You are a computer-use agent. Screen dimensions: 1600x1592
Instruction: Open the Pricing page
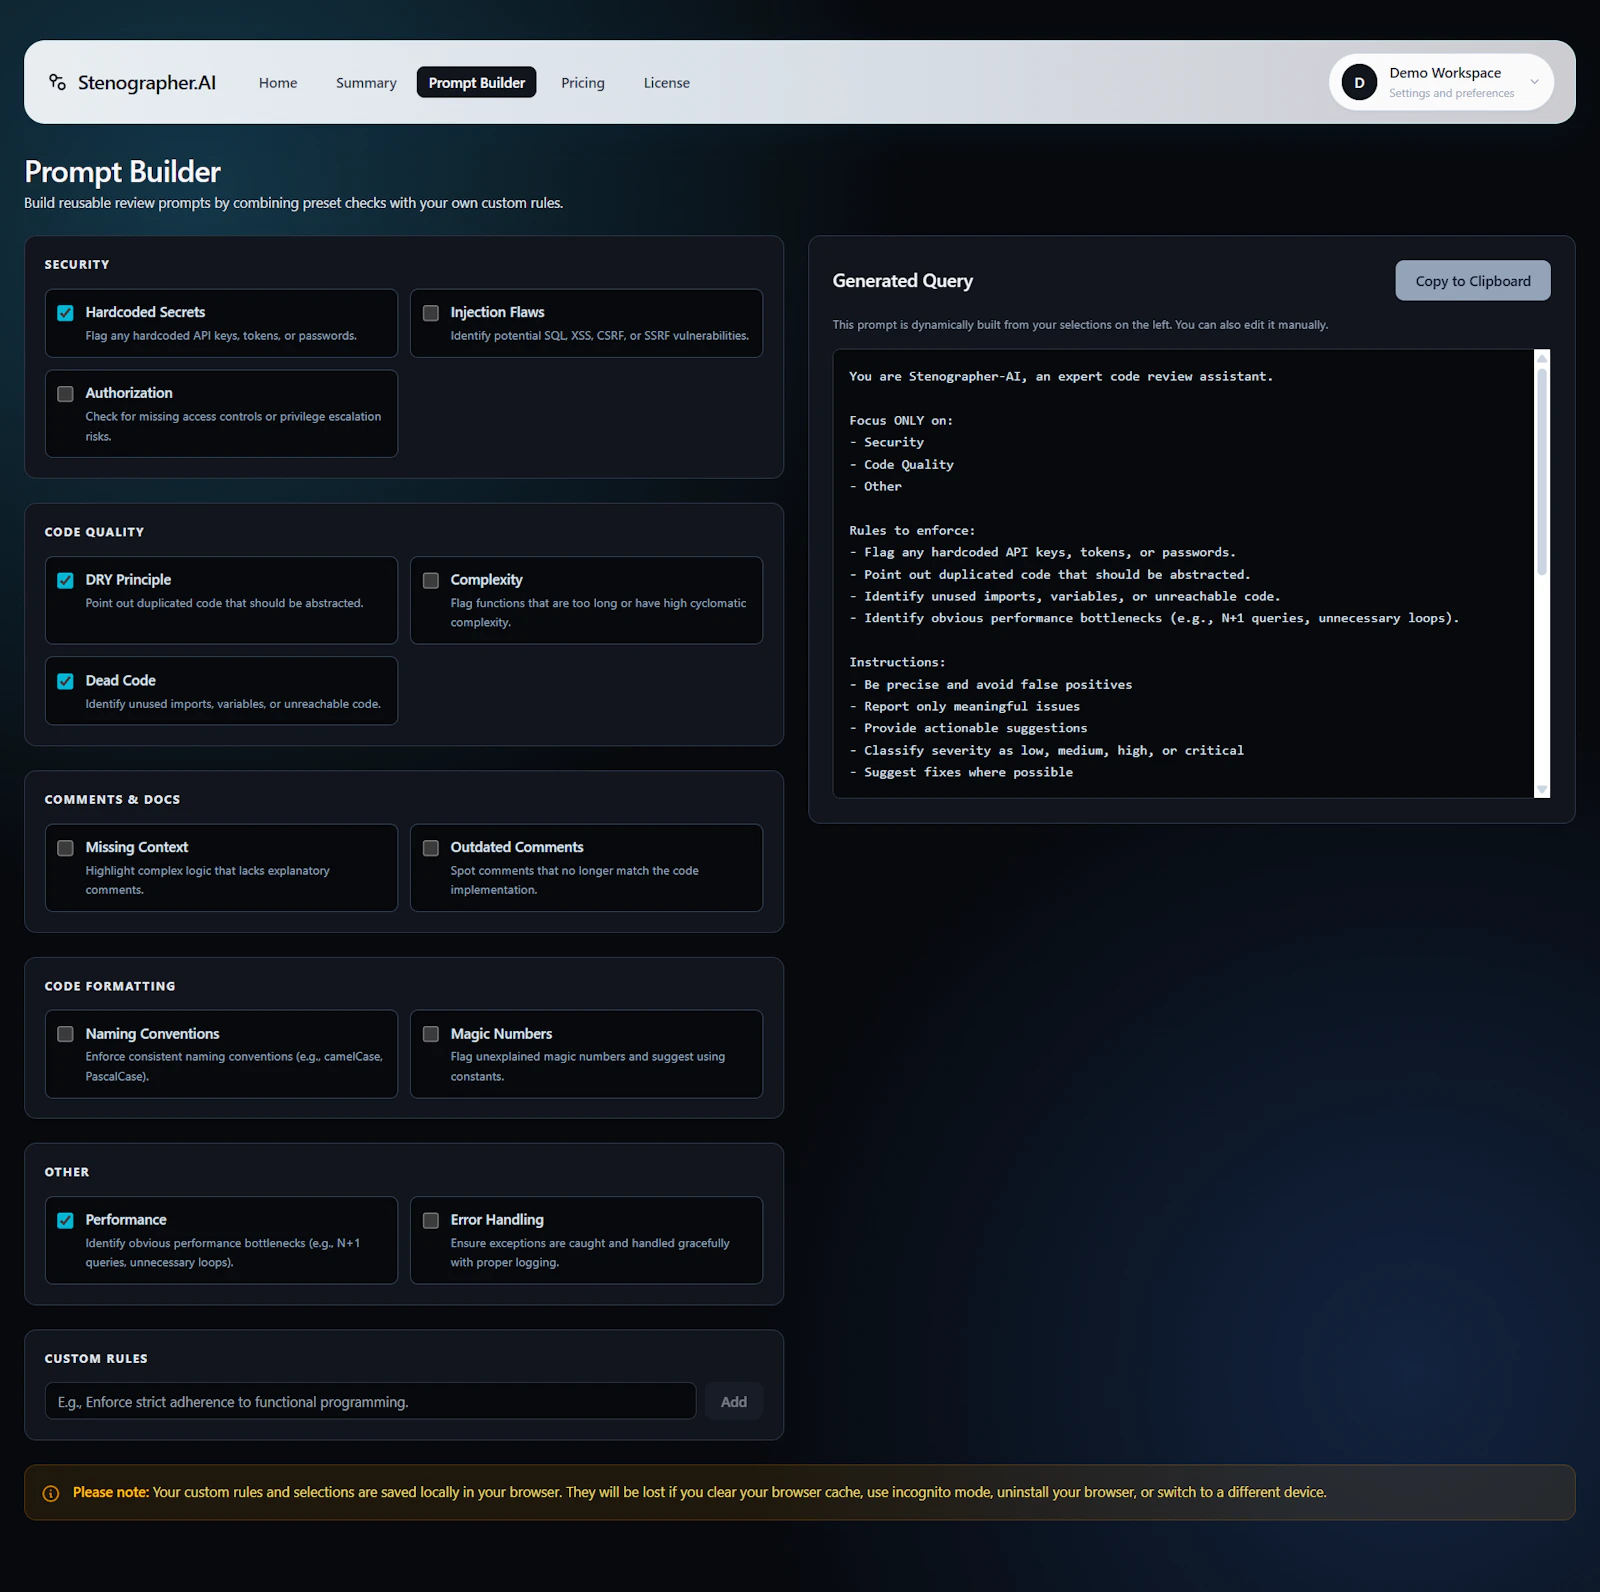click(583, 83)
